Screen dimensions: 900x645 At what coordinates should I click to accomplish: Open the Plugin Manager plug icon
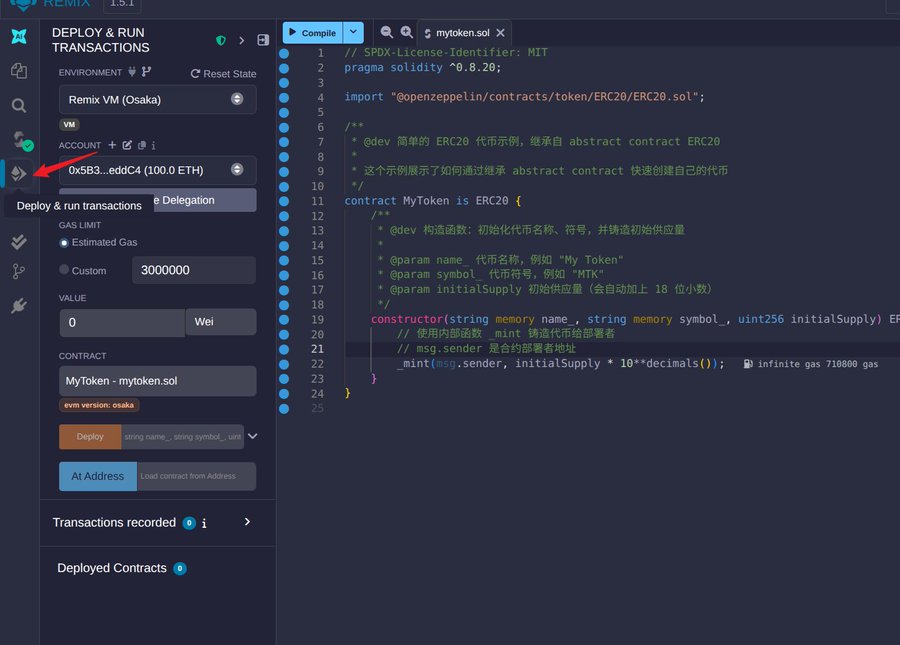[x=19, y=305]
